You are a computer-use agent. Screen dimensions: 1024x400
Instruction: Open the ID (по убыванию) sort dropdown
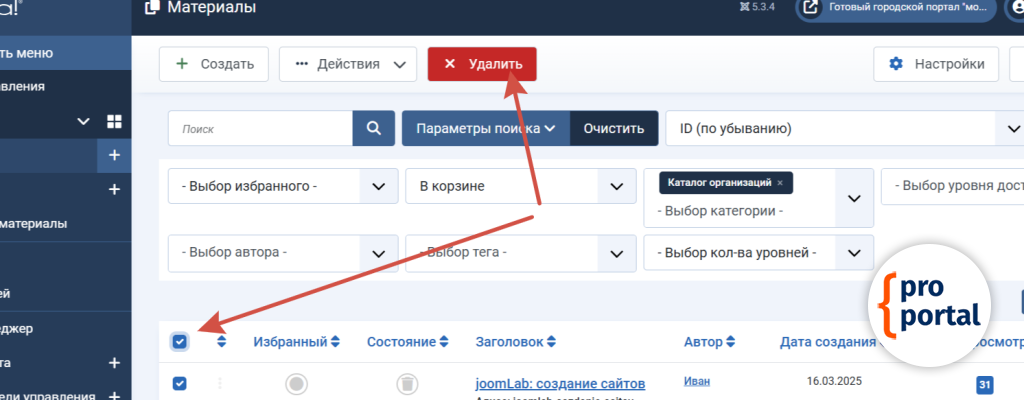point(842,129)
